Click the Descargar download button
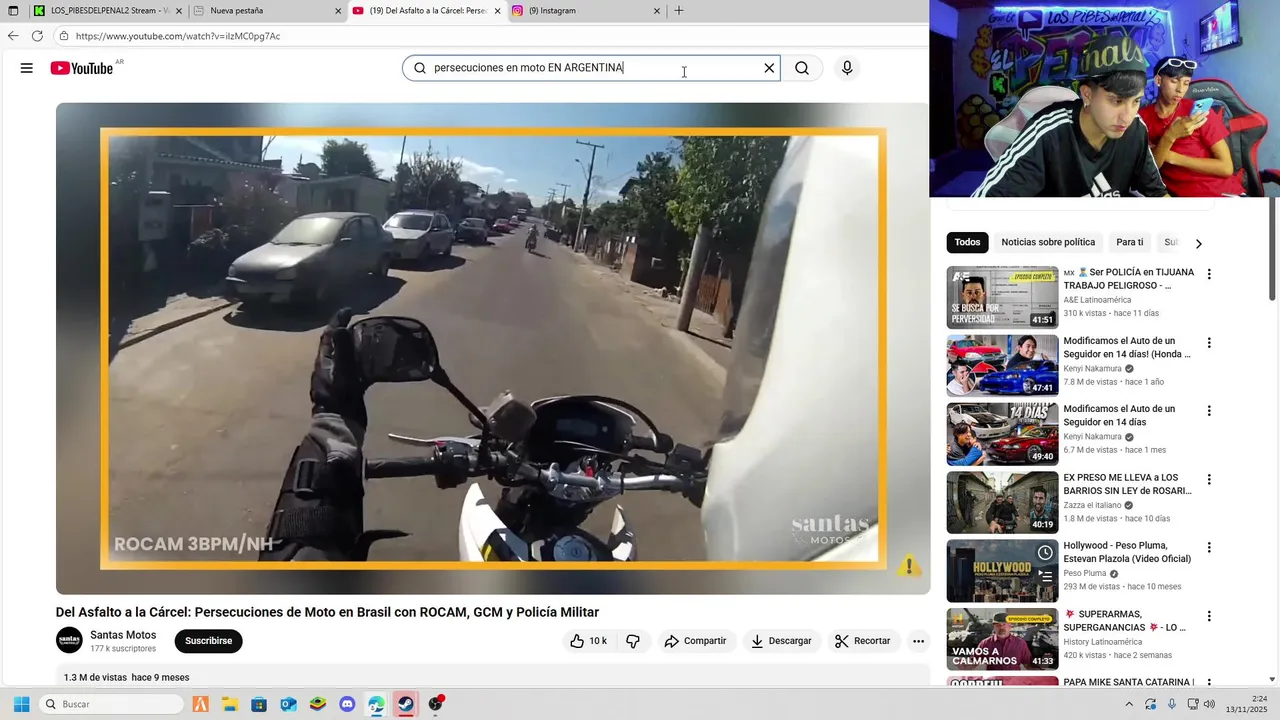The image size is (1280, 720). tap(782, 641)
